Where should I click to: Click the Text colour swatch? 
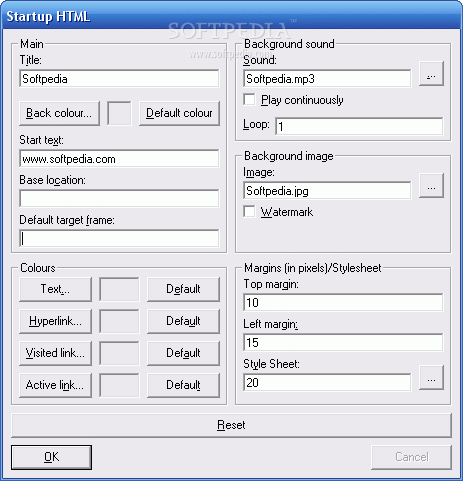[119, 289]
